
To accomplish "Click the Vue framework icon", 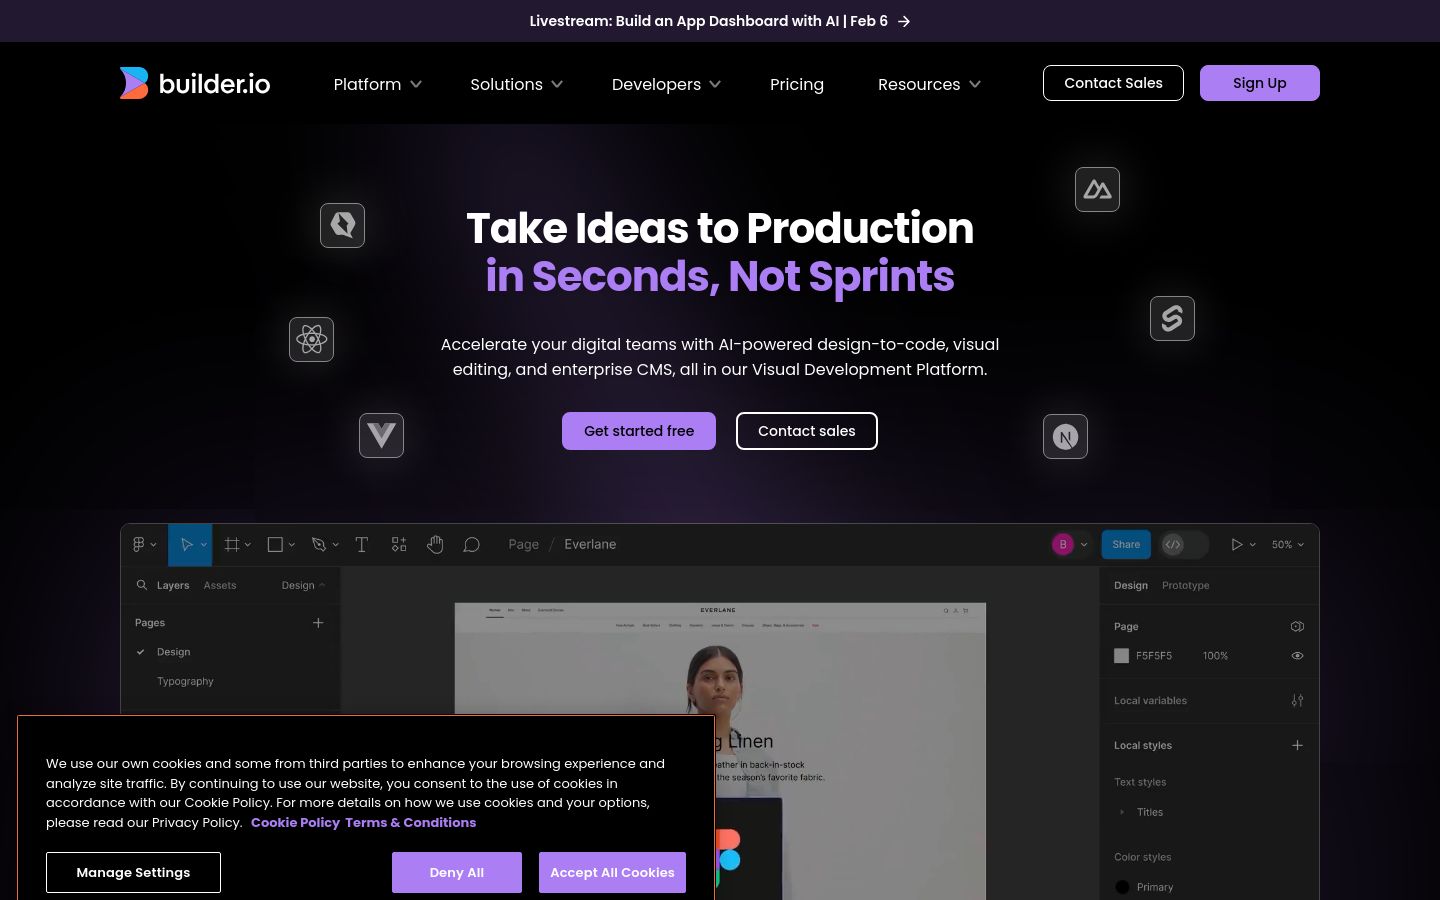I will pos(381,435).
